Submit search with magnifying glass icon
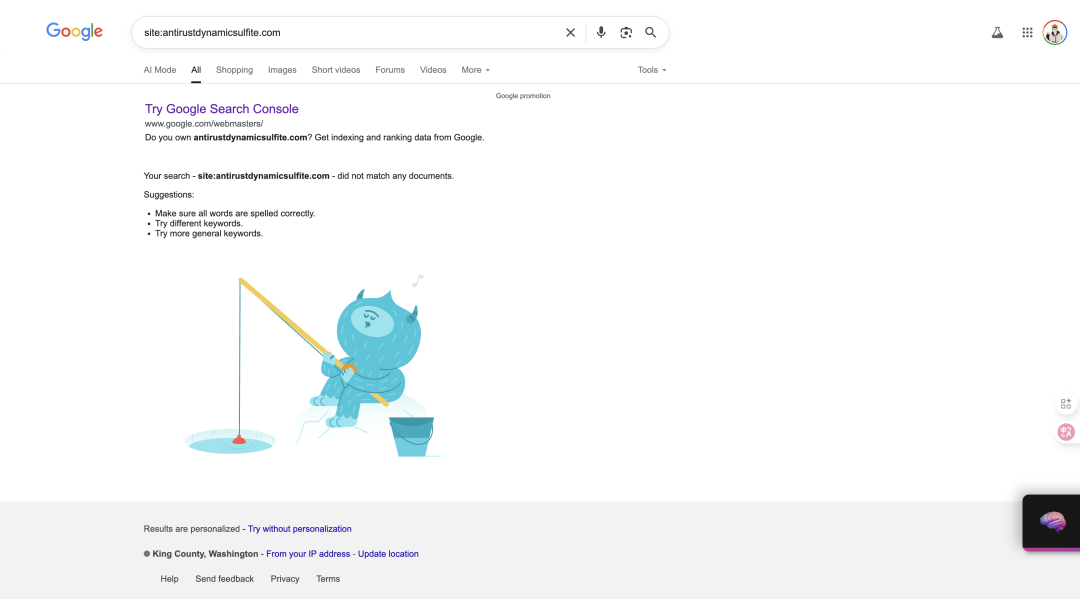 pos(650,32)
